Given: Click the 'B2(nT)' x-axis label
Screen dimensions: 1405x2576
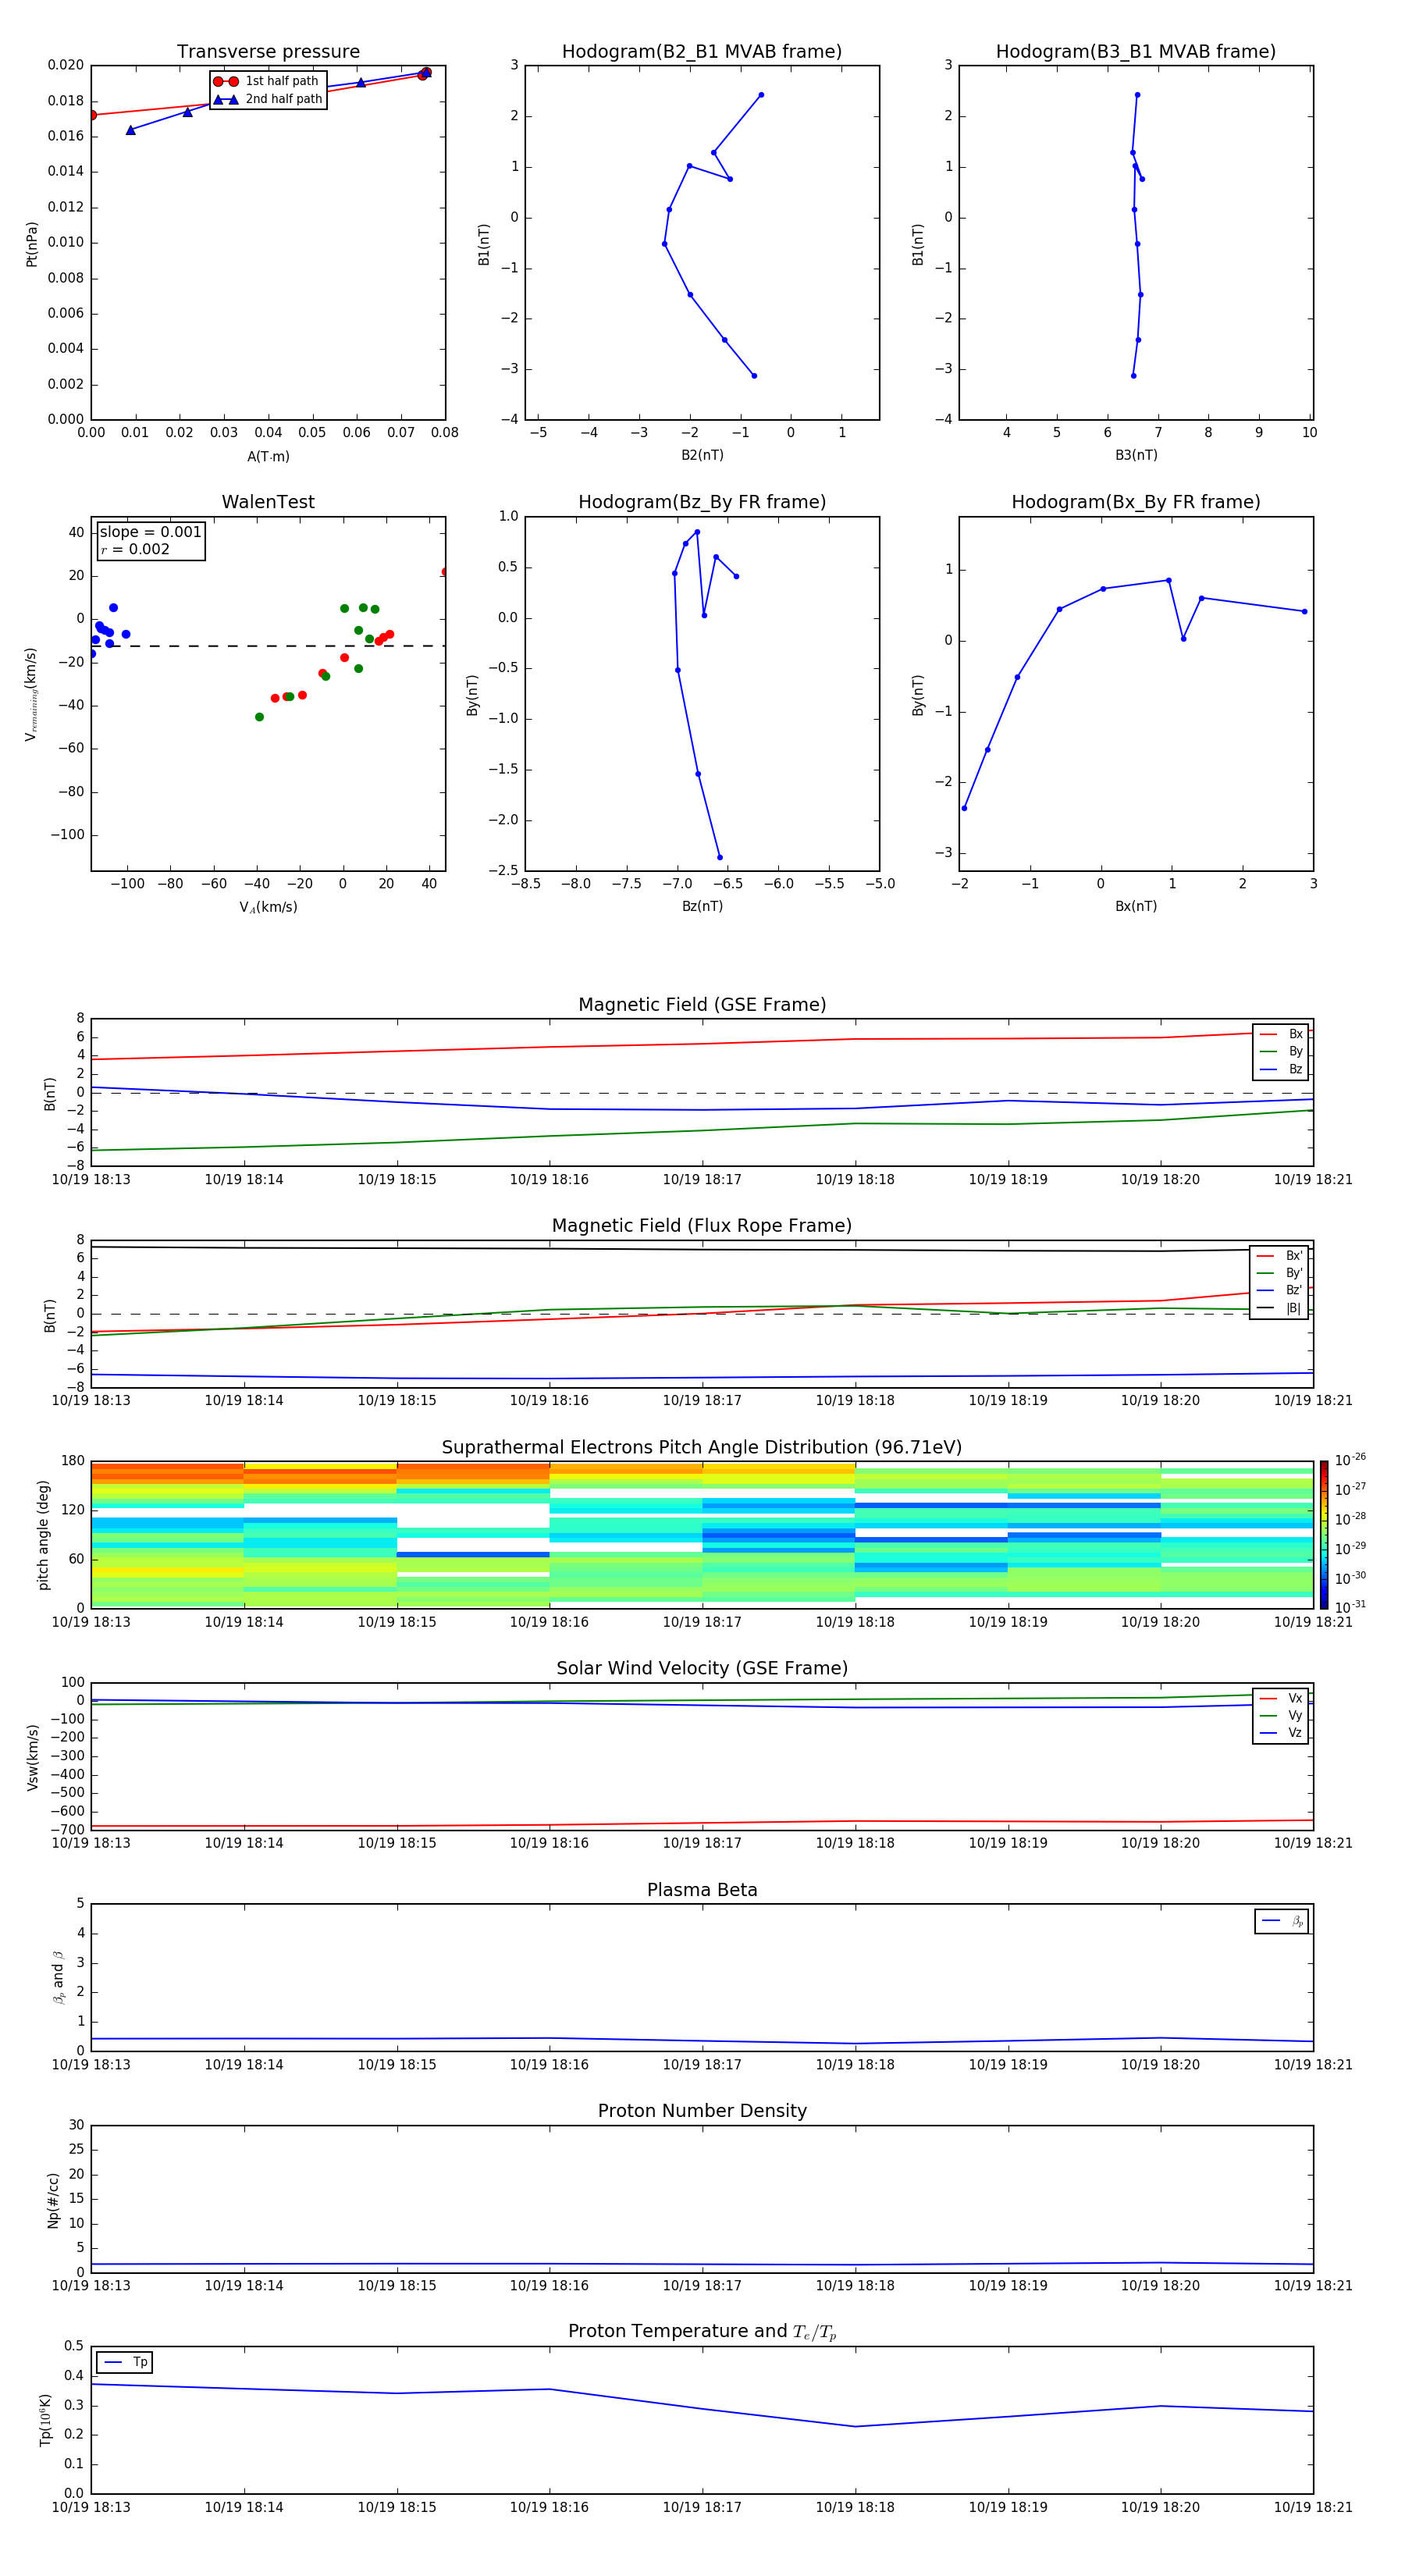Looking at the screenshot, I should [x=702, y=455].
